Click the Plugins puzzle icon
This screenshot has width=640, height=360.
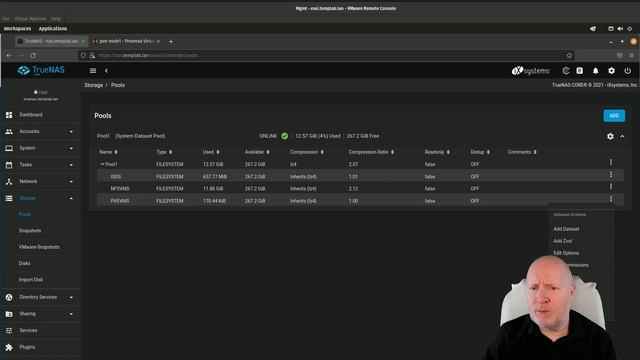[x=9, y=347]
